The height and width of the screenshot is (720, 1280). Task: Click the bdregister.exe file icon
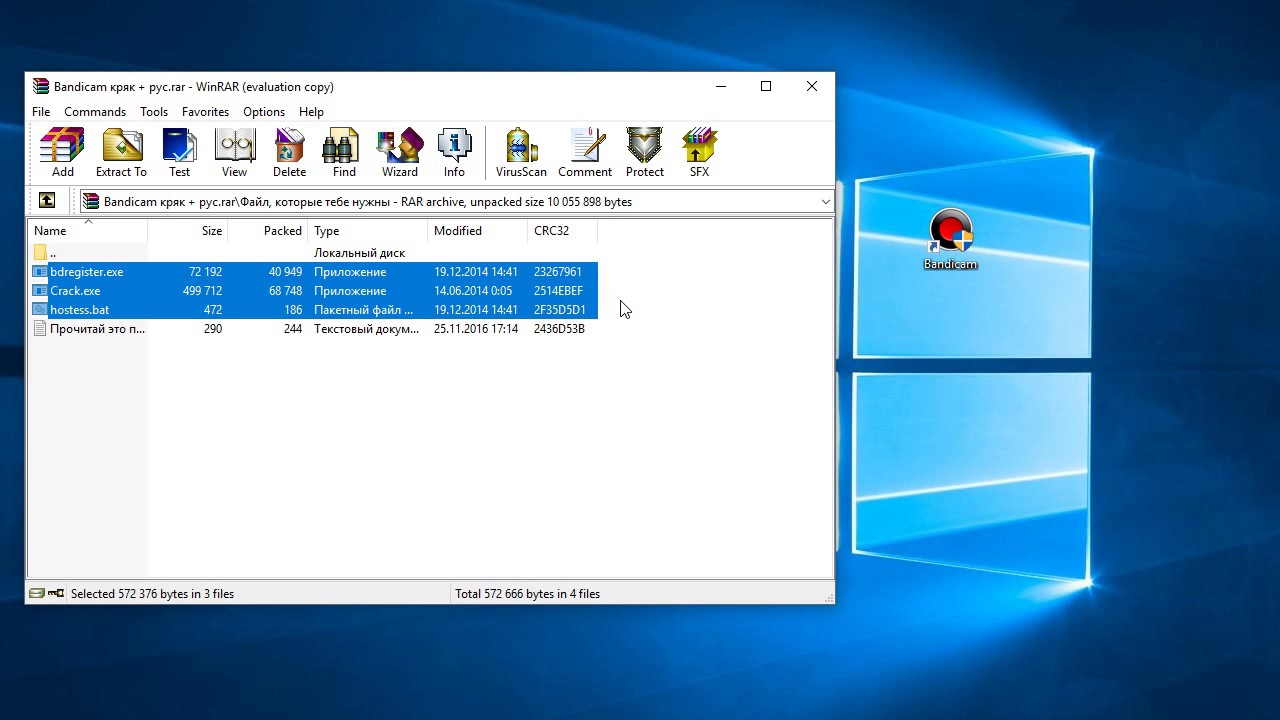40,272
